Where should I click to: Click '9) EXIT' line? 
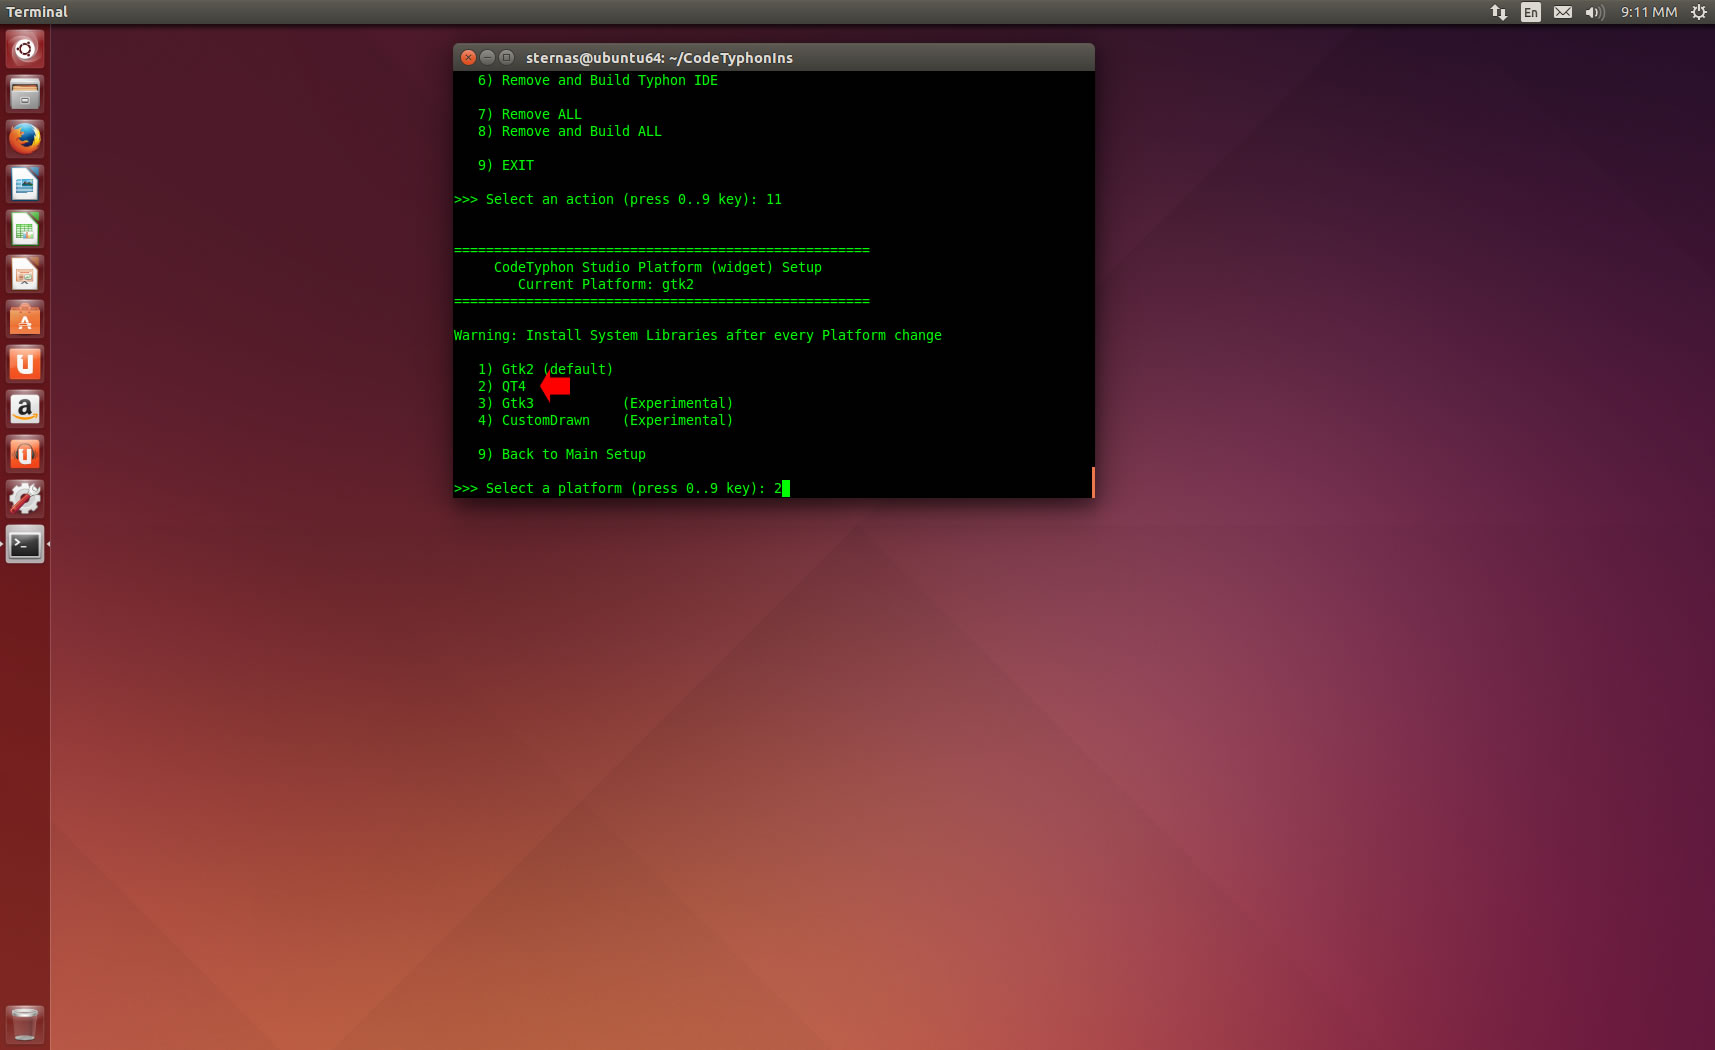(x=505, y=165)
